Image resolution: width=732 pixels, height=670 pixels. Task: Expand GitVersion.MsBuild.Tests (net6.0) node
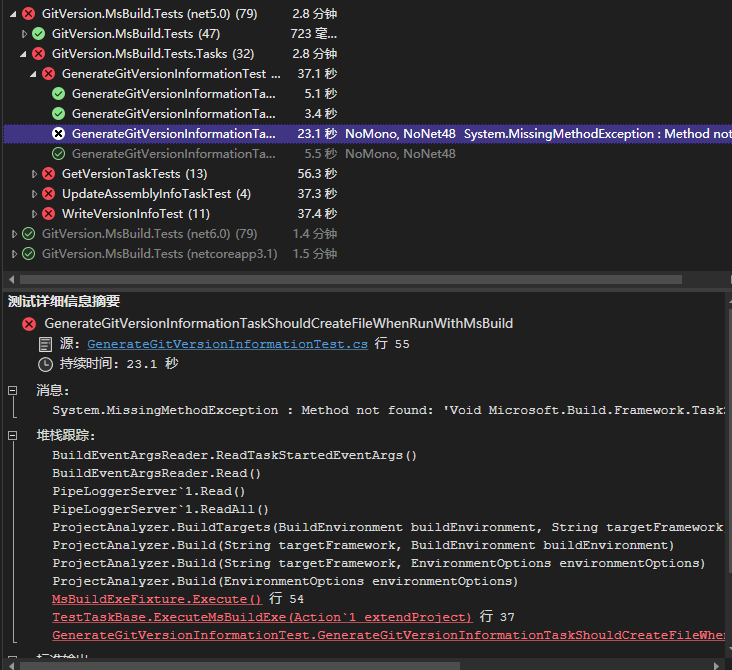point(14,234)
